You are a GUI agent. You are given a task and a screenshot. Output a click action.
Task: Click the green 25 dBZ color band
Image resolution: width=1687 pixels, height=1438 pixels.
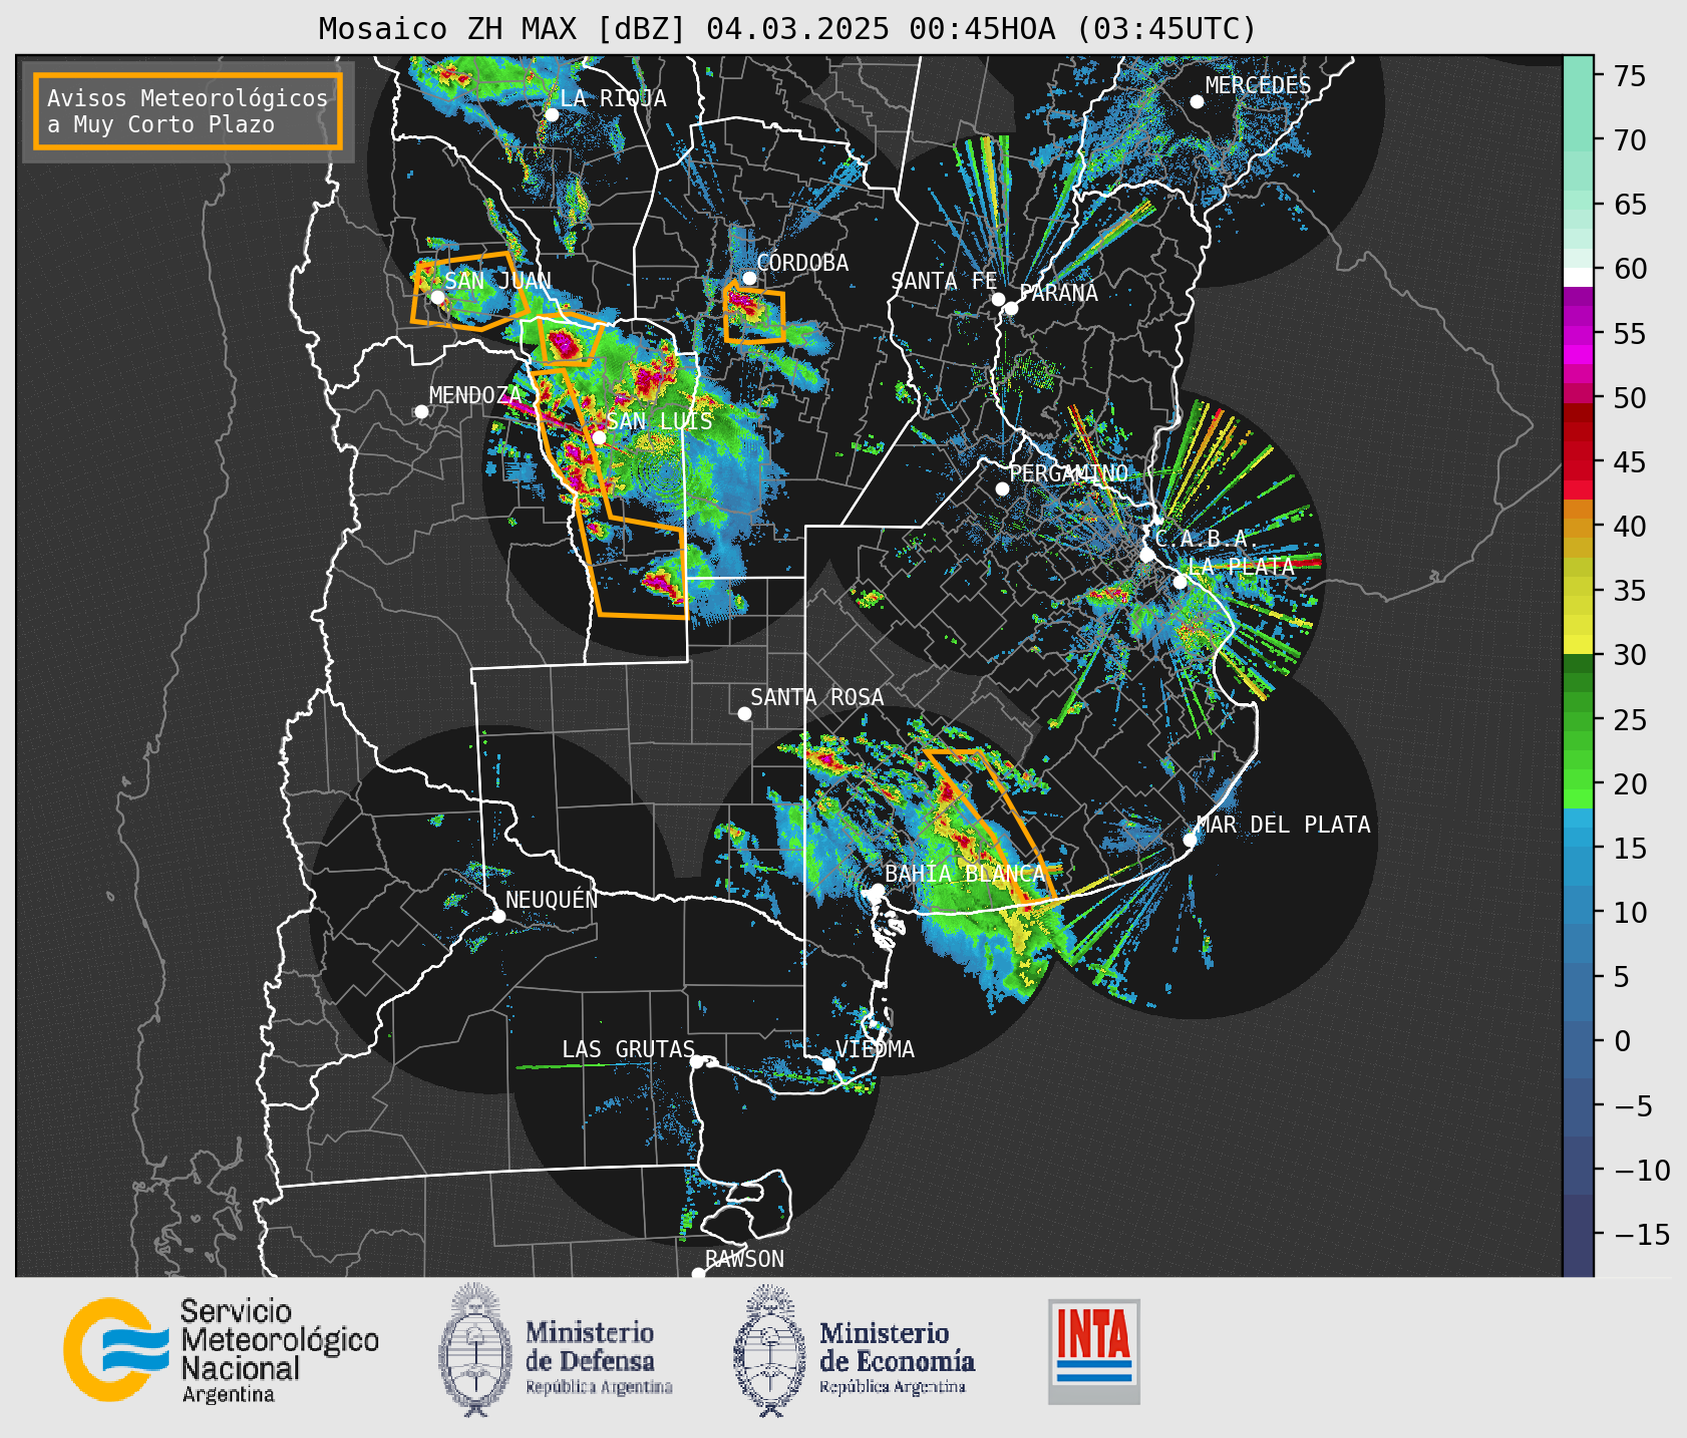[x=1578, y=719]
